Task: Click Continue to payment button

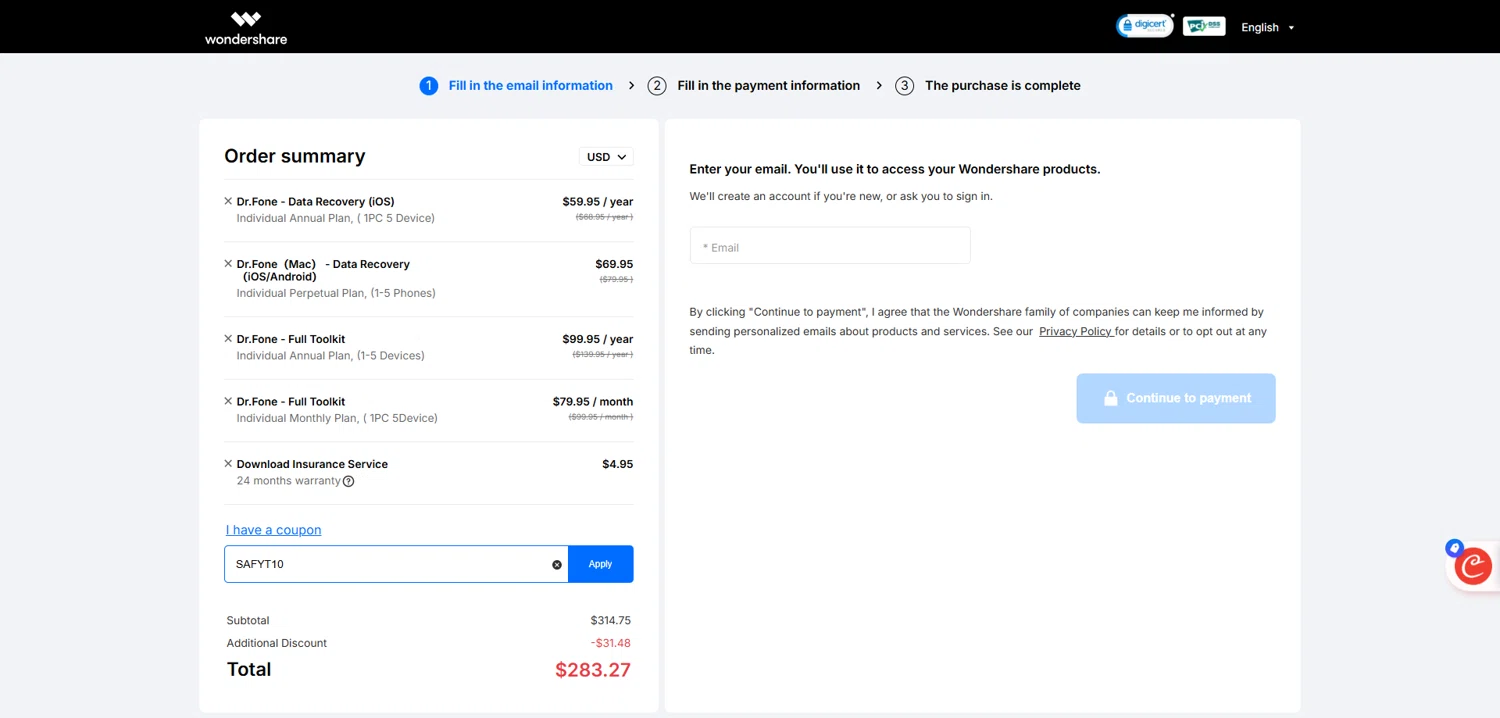Action: (x=1176, y=398)
